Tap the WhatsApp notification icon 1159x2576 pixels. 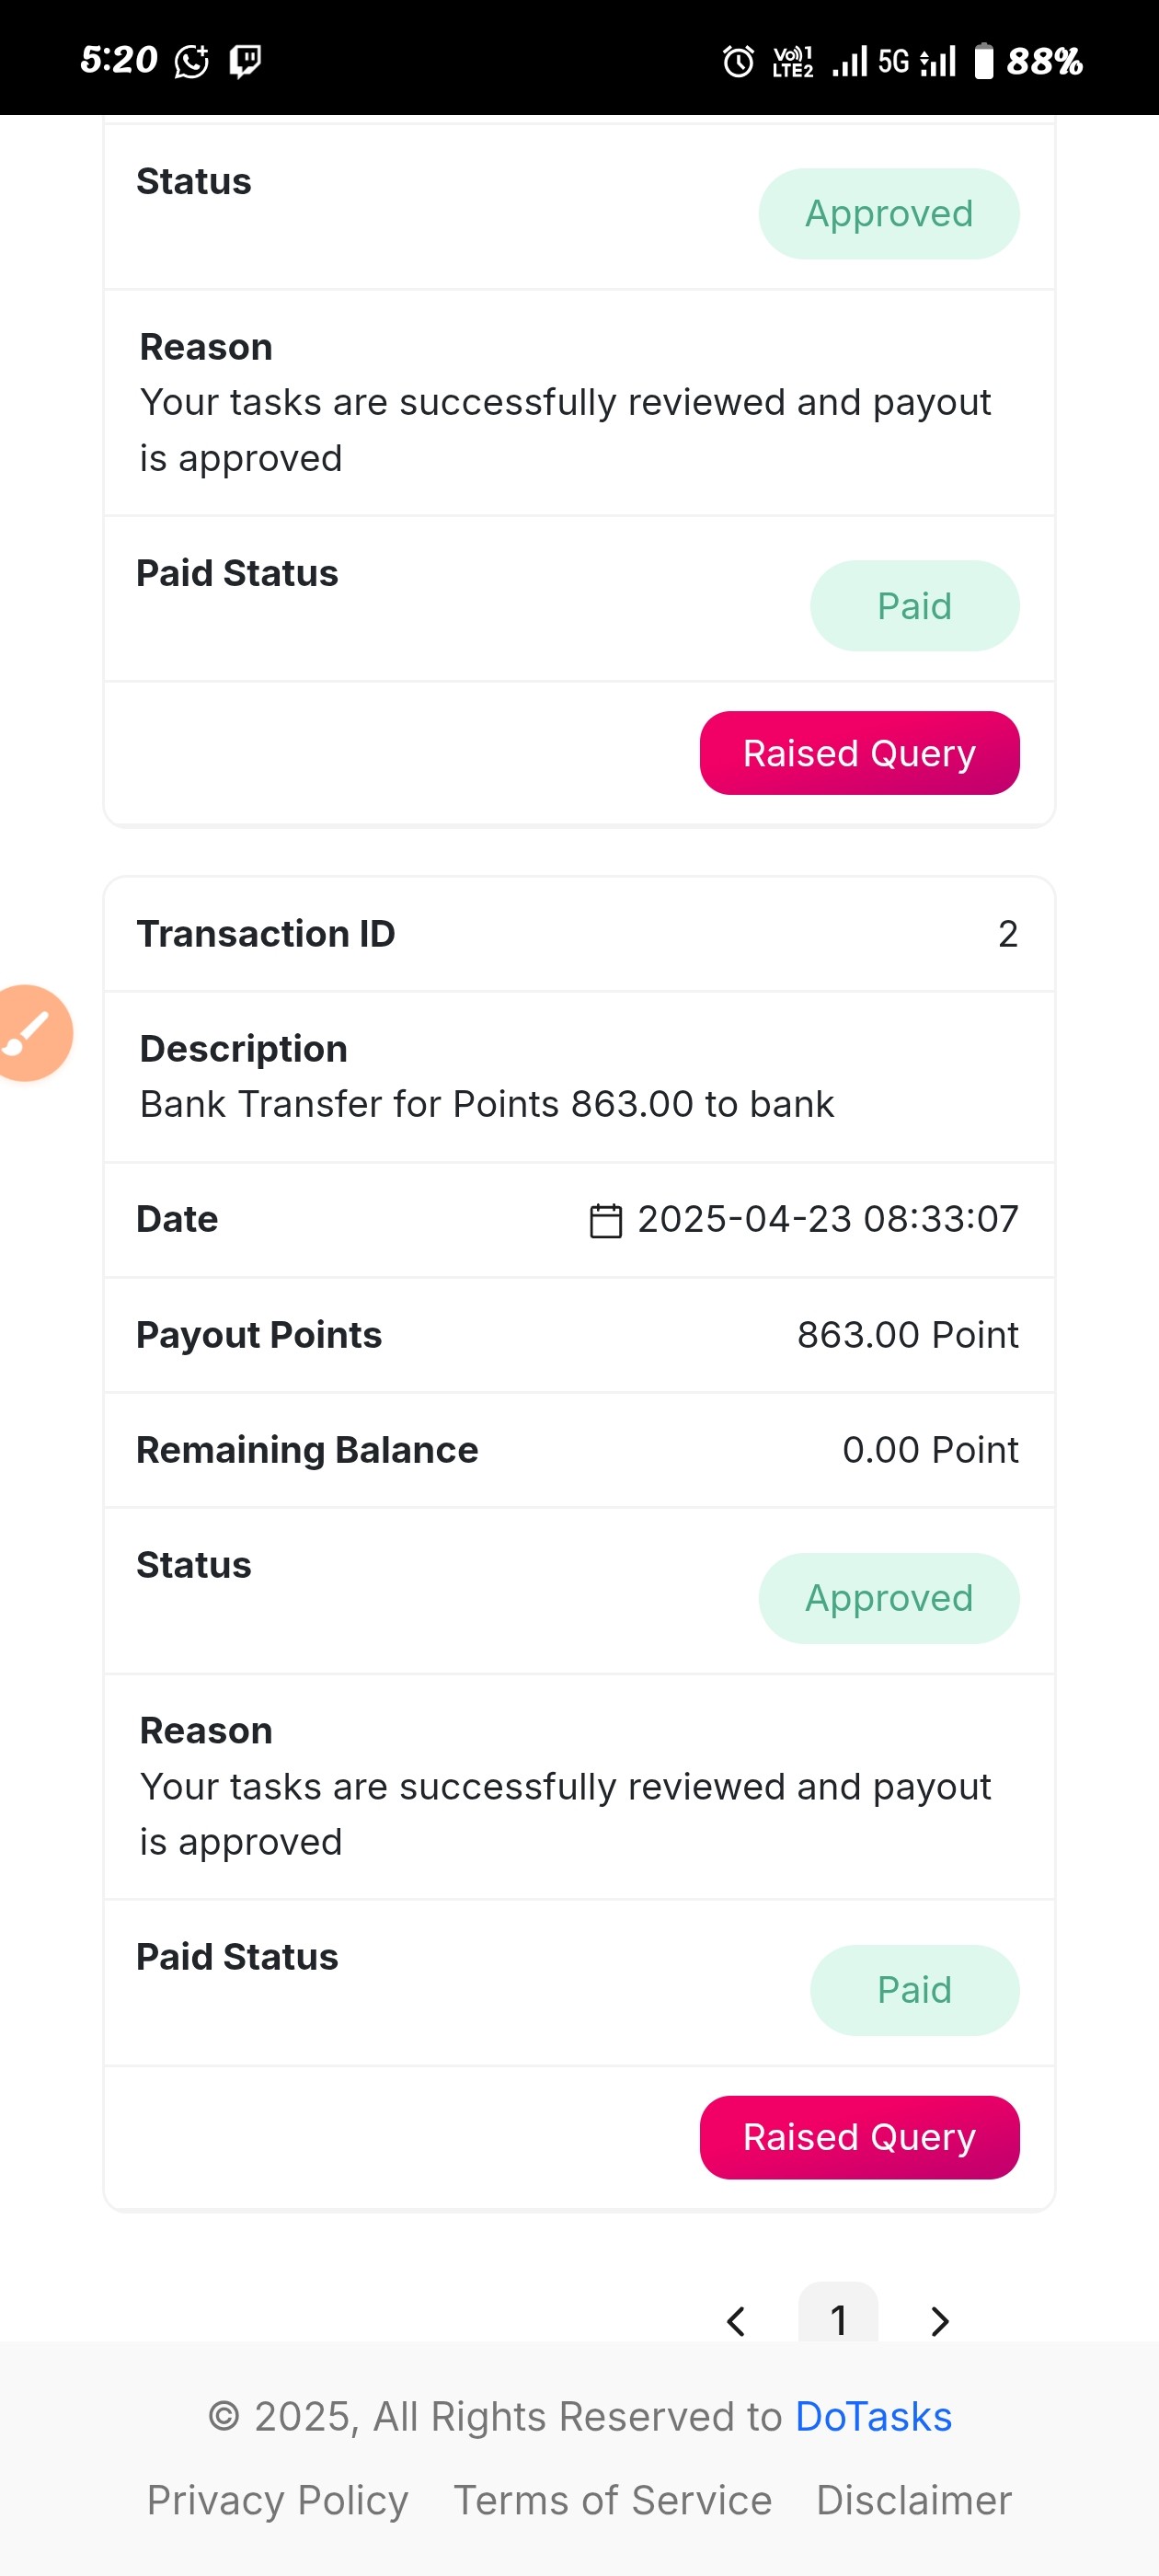coord(192,61)
